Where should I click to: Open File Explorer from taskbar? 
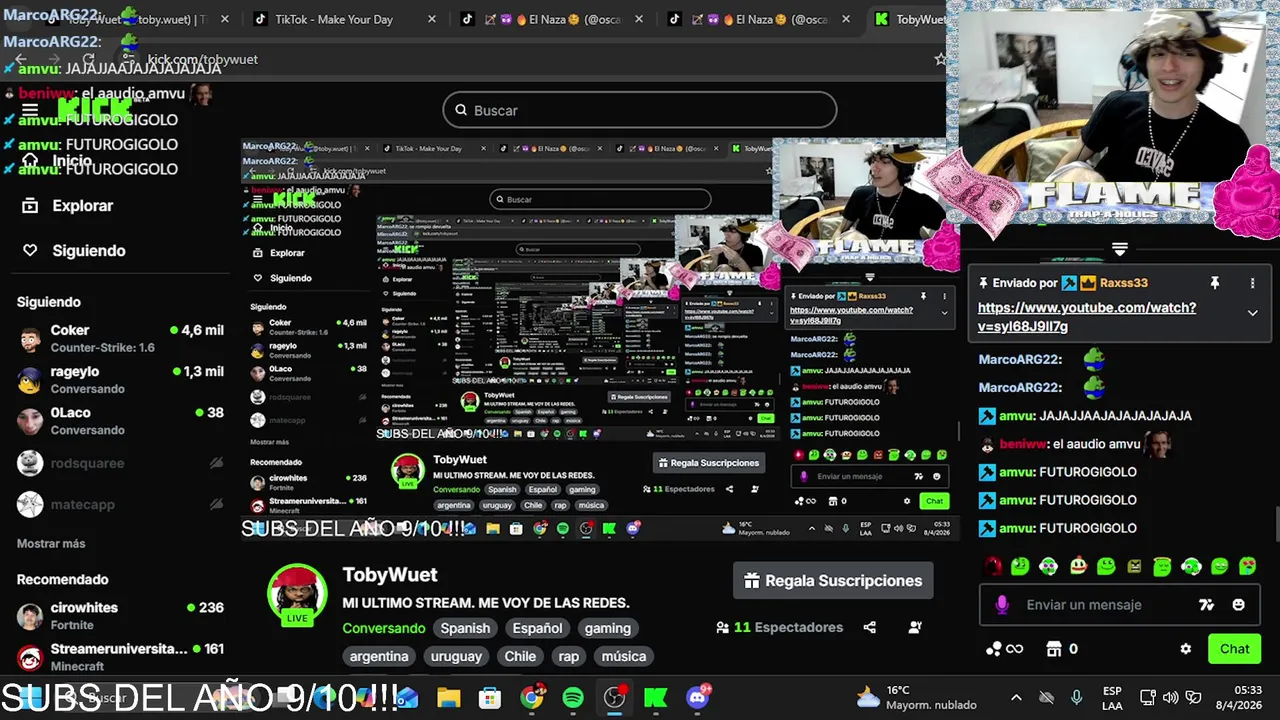pos(448,698)
